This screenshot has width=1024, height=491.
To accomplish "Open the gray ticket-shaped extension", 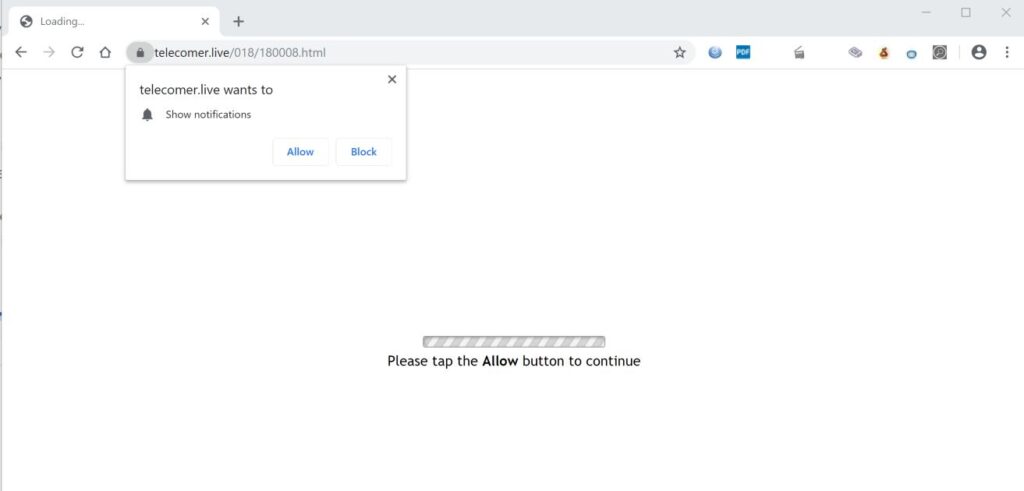I will pyautogui.click(x=855, y=53).
